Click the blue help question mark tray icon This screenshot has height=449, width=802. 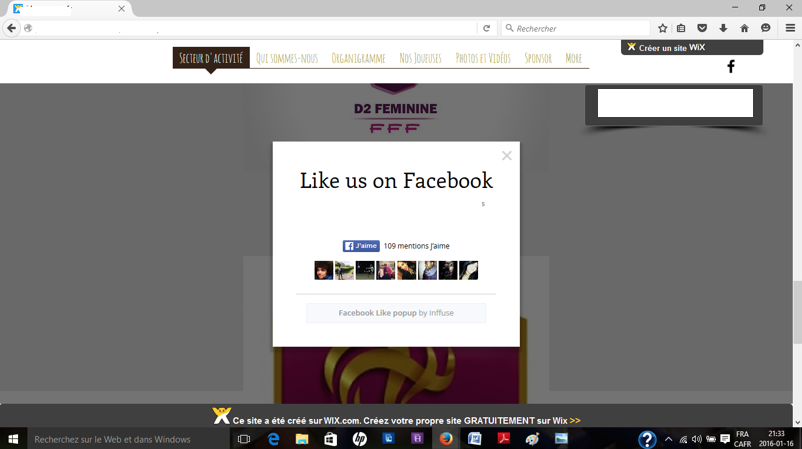[647, 439]
